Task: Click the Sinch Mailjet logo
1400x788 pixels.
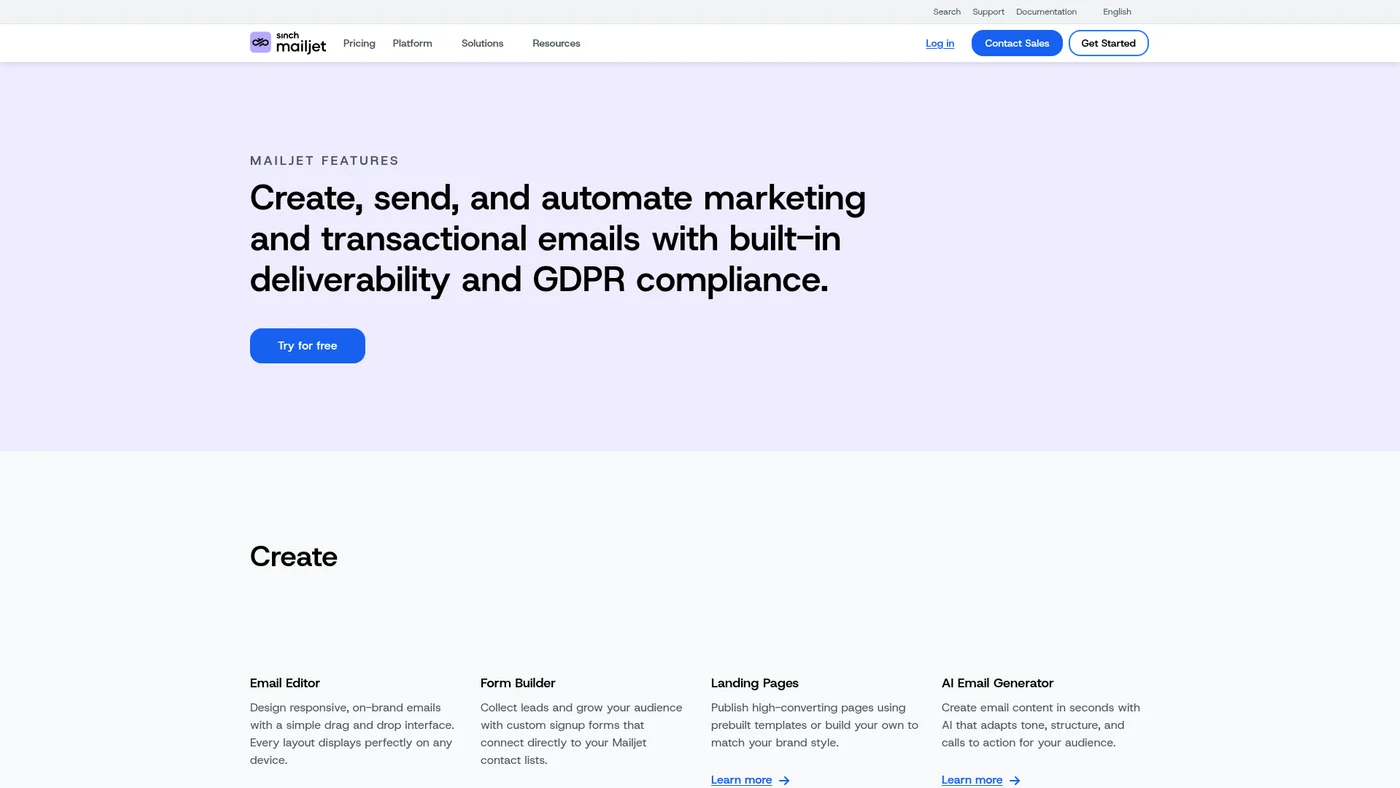Action: 288,42
